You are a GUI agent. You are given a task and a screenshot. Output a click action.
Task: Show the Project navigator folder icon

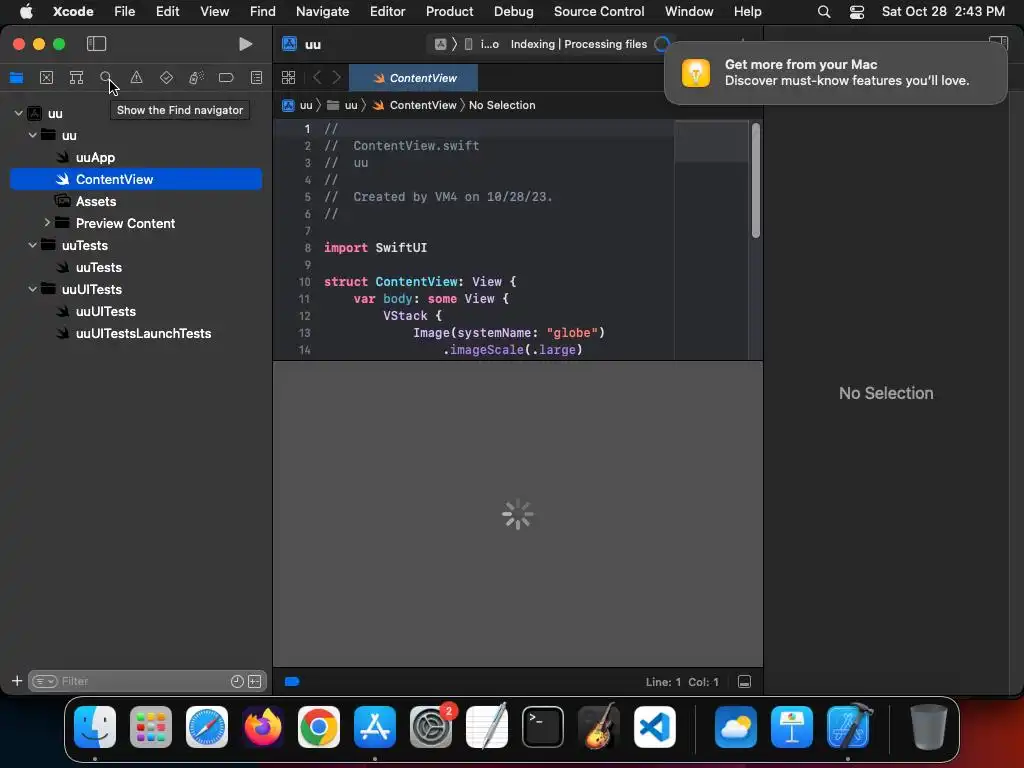[16, 78]
